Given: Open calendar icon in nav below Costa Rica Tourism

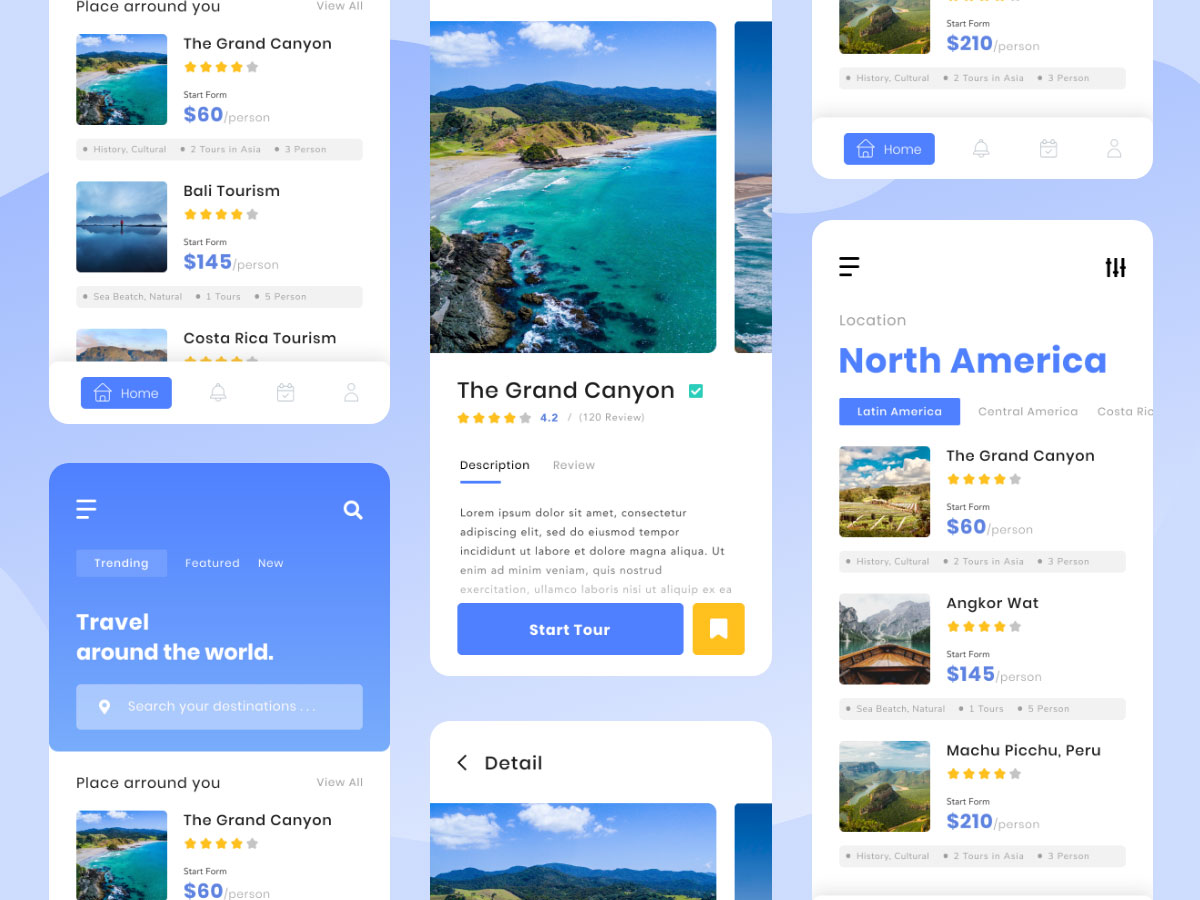Looking at the screenshot, I should pos(285,393).
